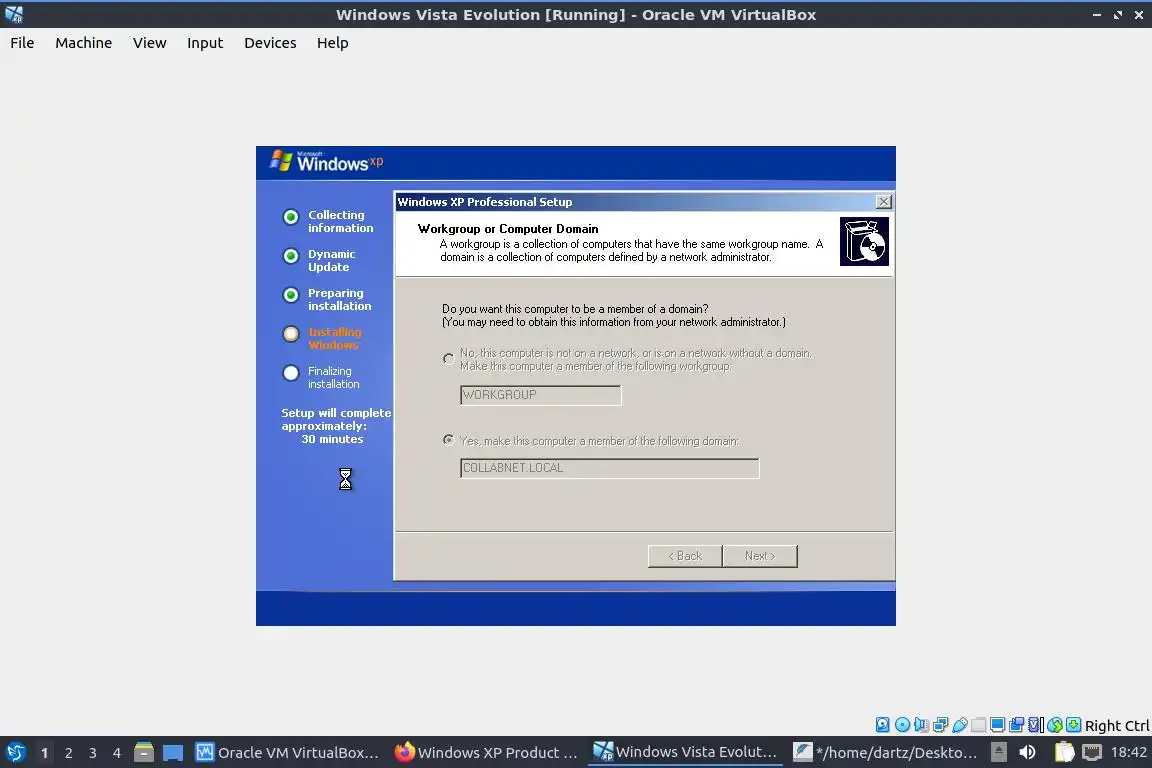Switch to Windows Vista Evolution taskbar window
This screenshot has height=768, width=1152.
coord(685,753)
